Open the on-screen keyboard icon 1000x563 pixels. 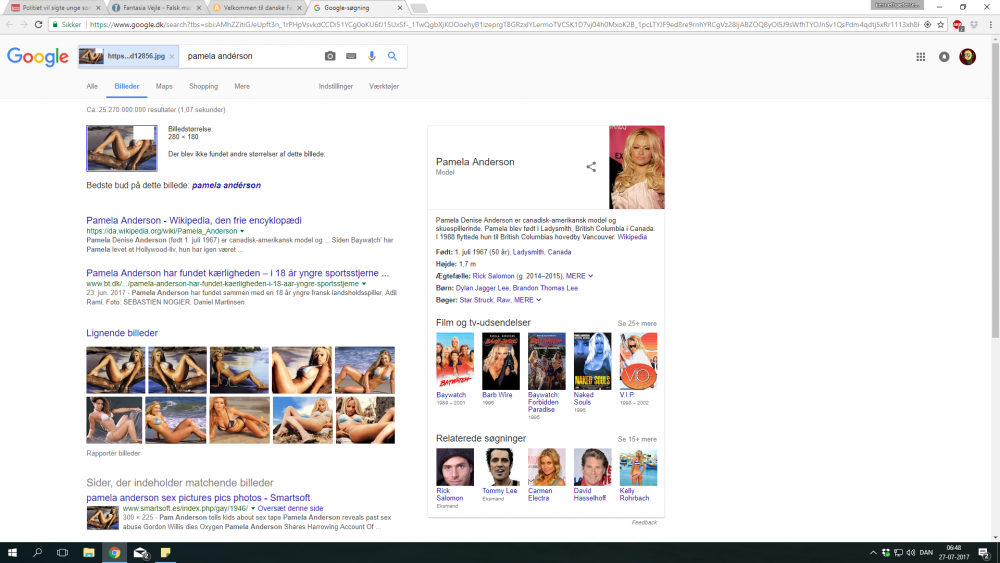(x=351, y=56)
